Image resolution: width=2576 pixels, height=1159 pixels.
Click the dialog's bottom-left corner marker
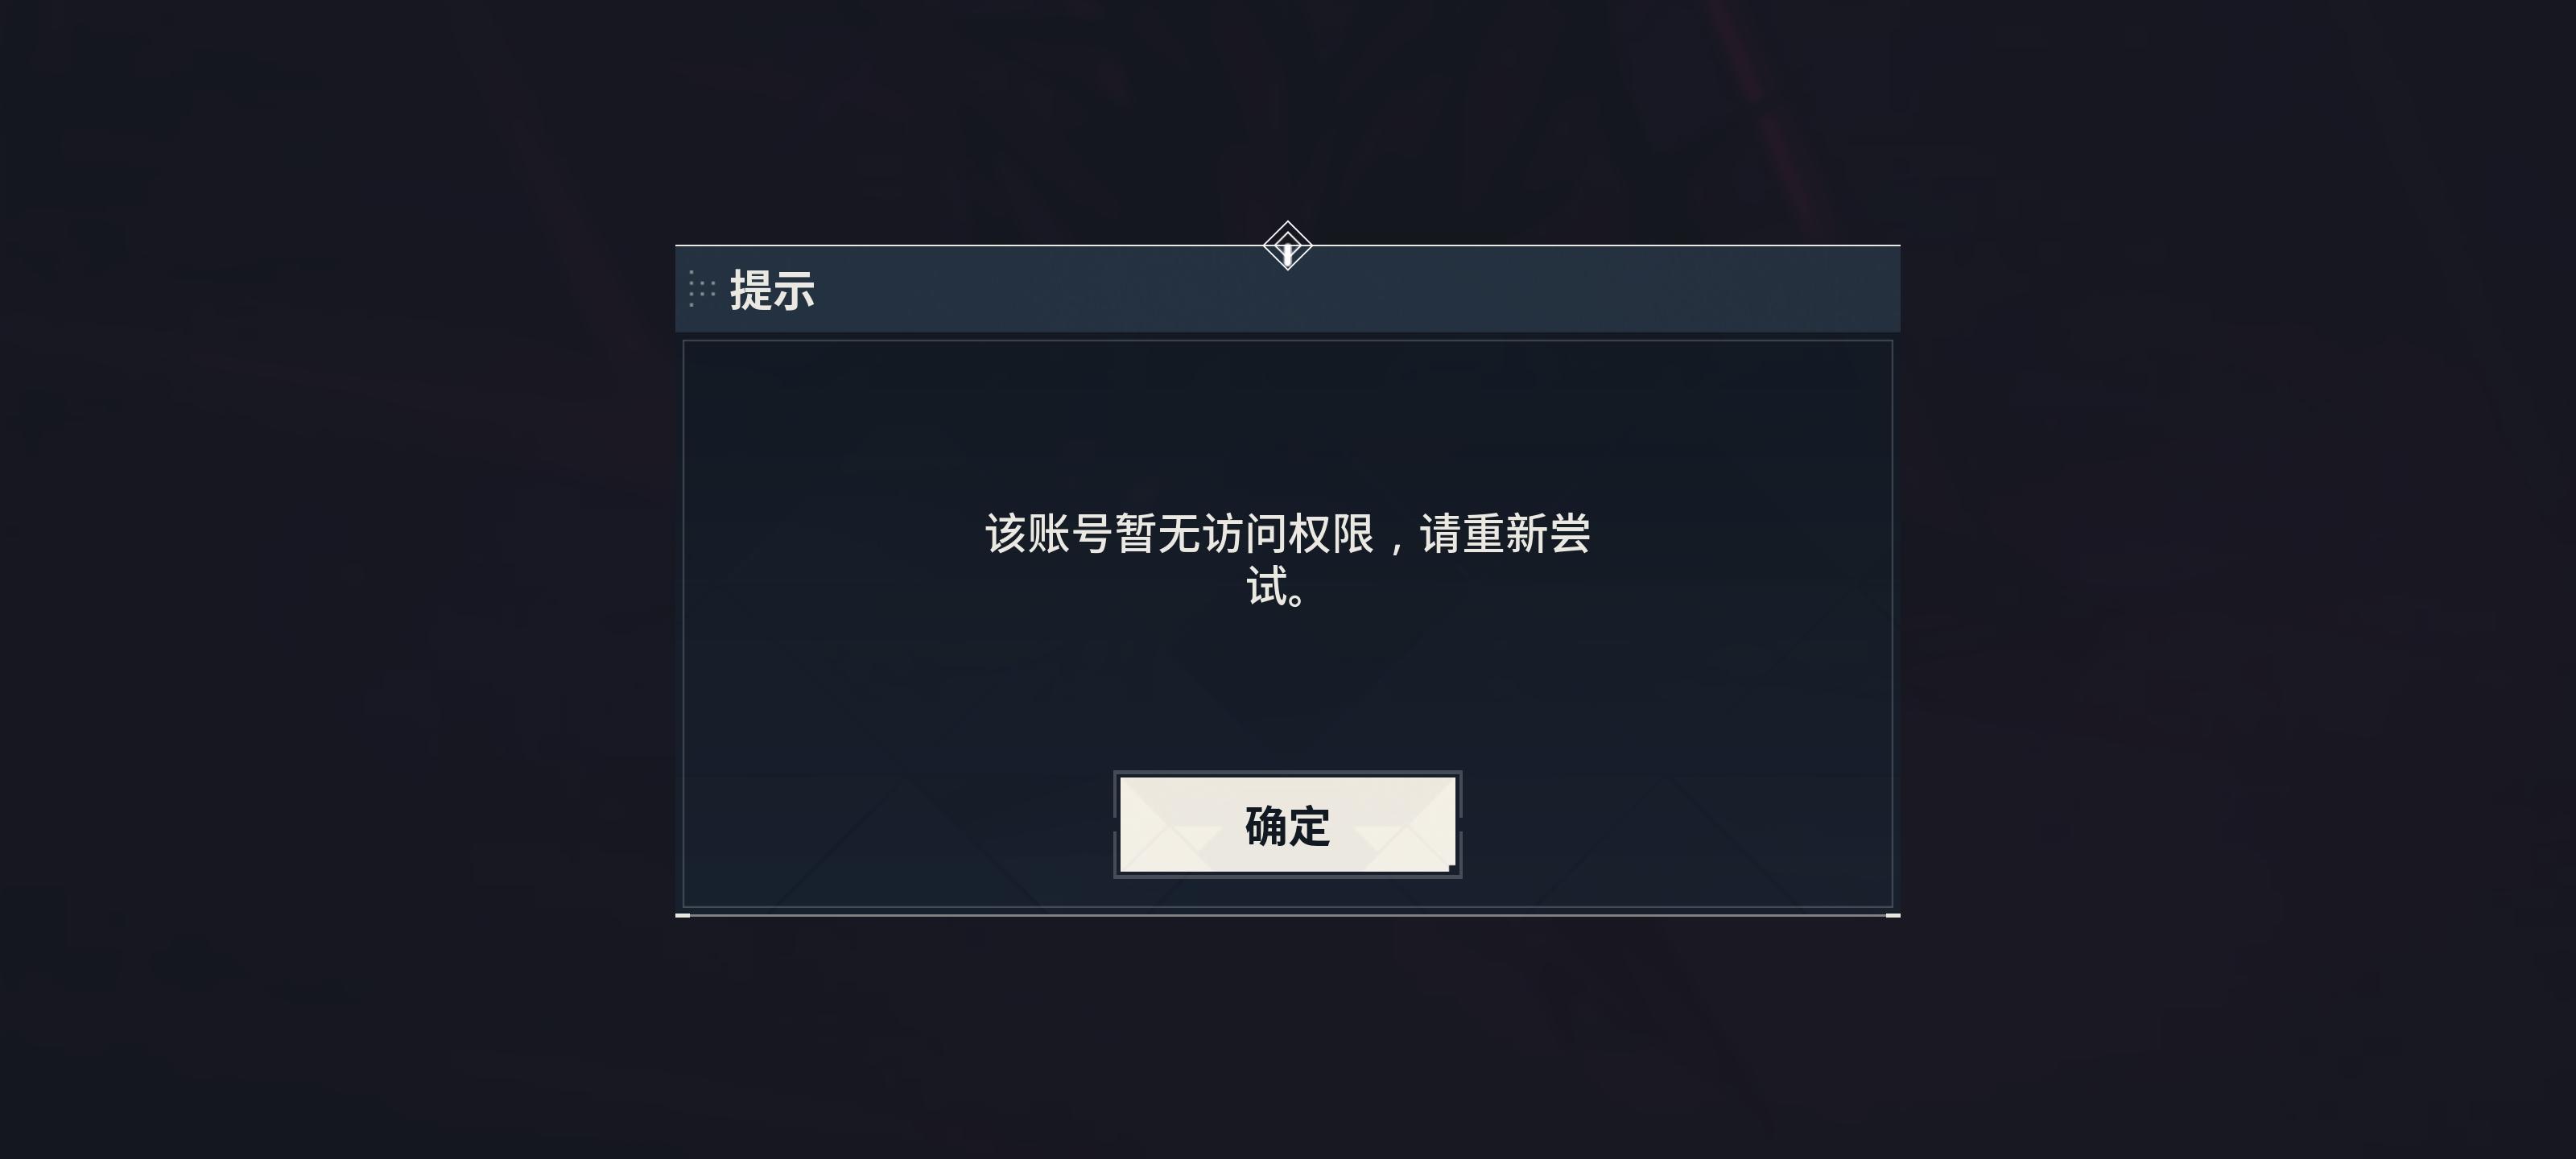click(x=682, y=915)
